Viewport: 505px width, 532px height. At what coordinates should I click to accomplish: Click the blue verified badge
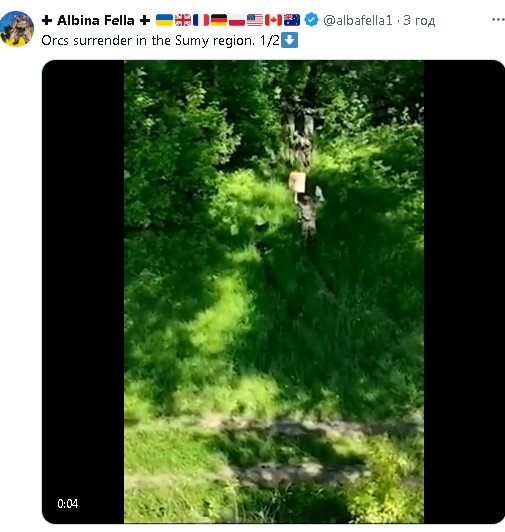coord(311,20)
